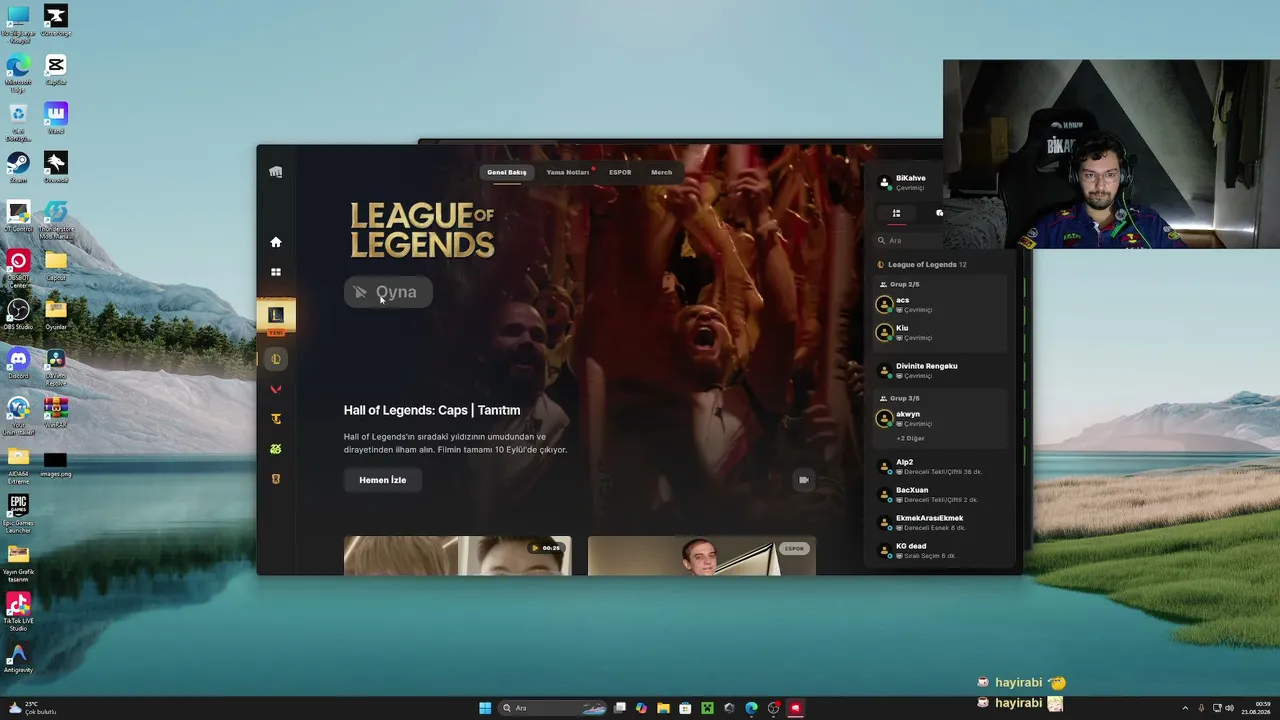Screen dimensions: 1280x720
Task: Select the League of Legends sidebar icon
Action: (276, 359)
